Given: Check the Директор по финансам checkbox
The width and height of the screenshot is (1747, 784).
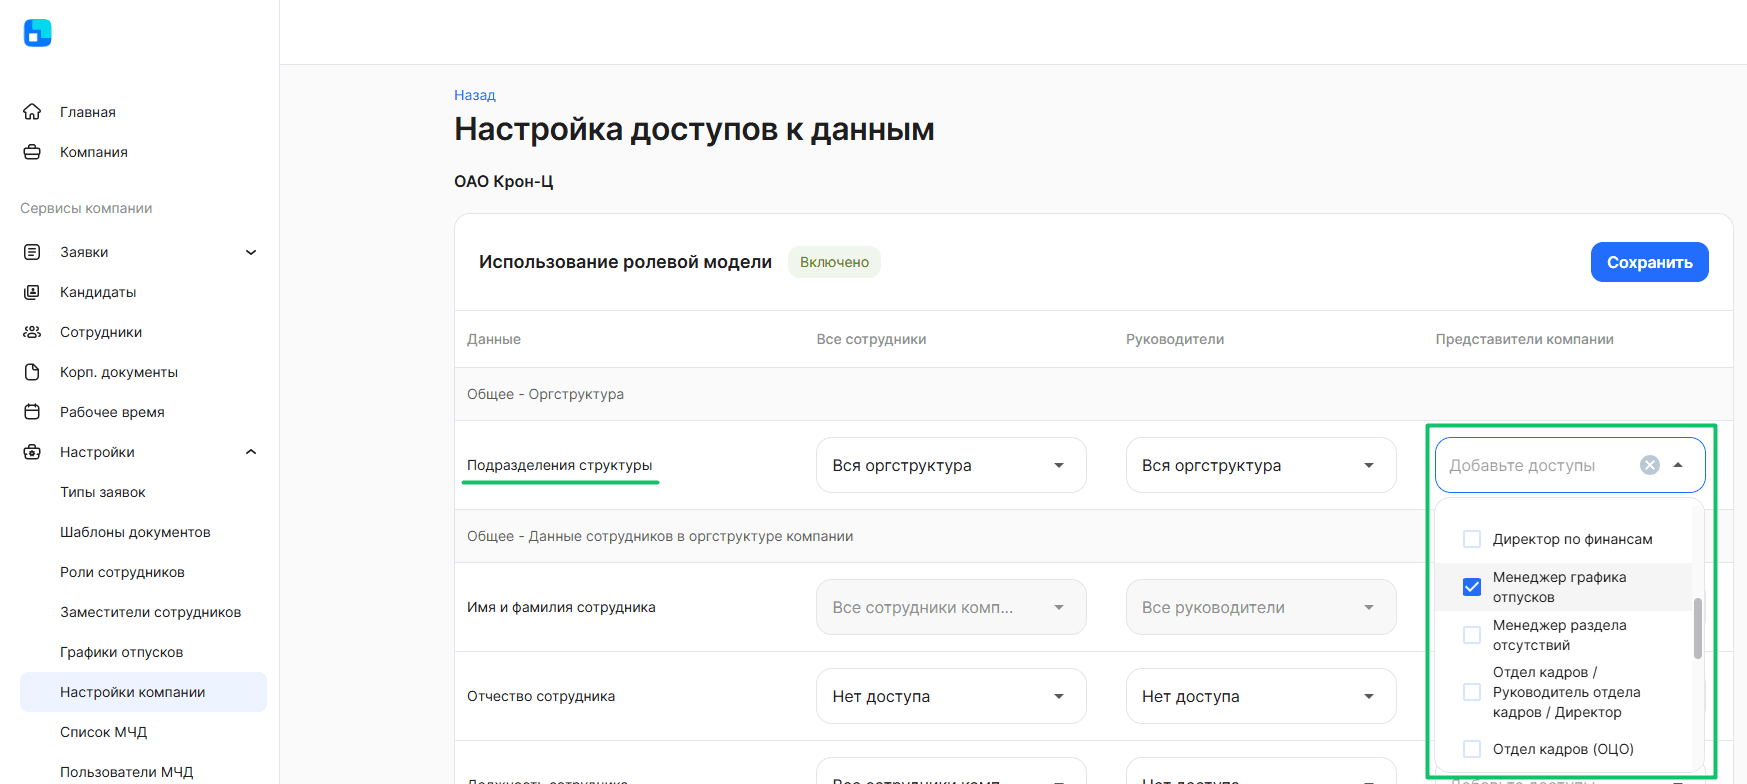Looking at the screenshot, I should [x=1472, y=539].
